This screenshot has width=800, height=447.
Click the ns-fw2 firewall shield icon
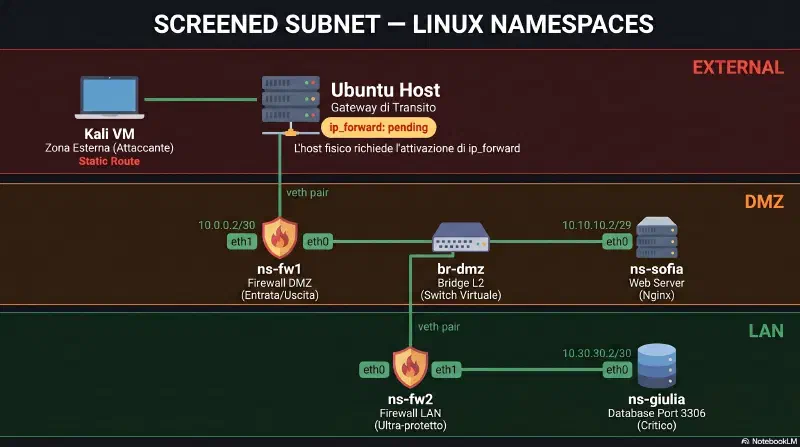pos(410,367)
